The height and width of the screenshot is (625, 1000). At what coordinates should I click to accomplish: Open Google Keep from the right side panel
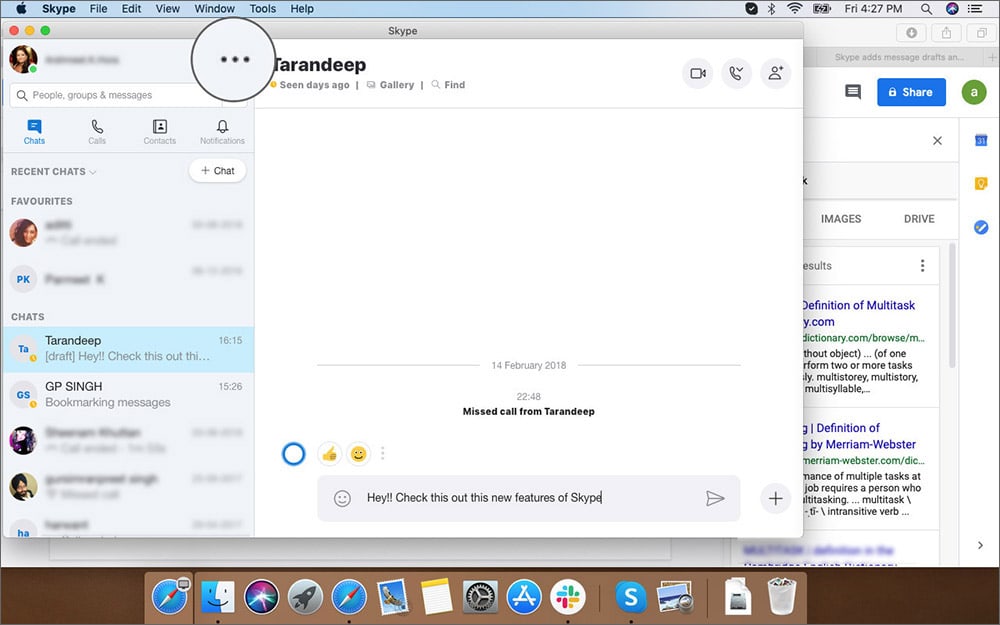coord(980,183)
